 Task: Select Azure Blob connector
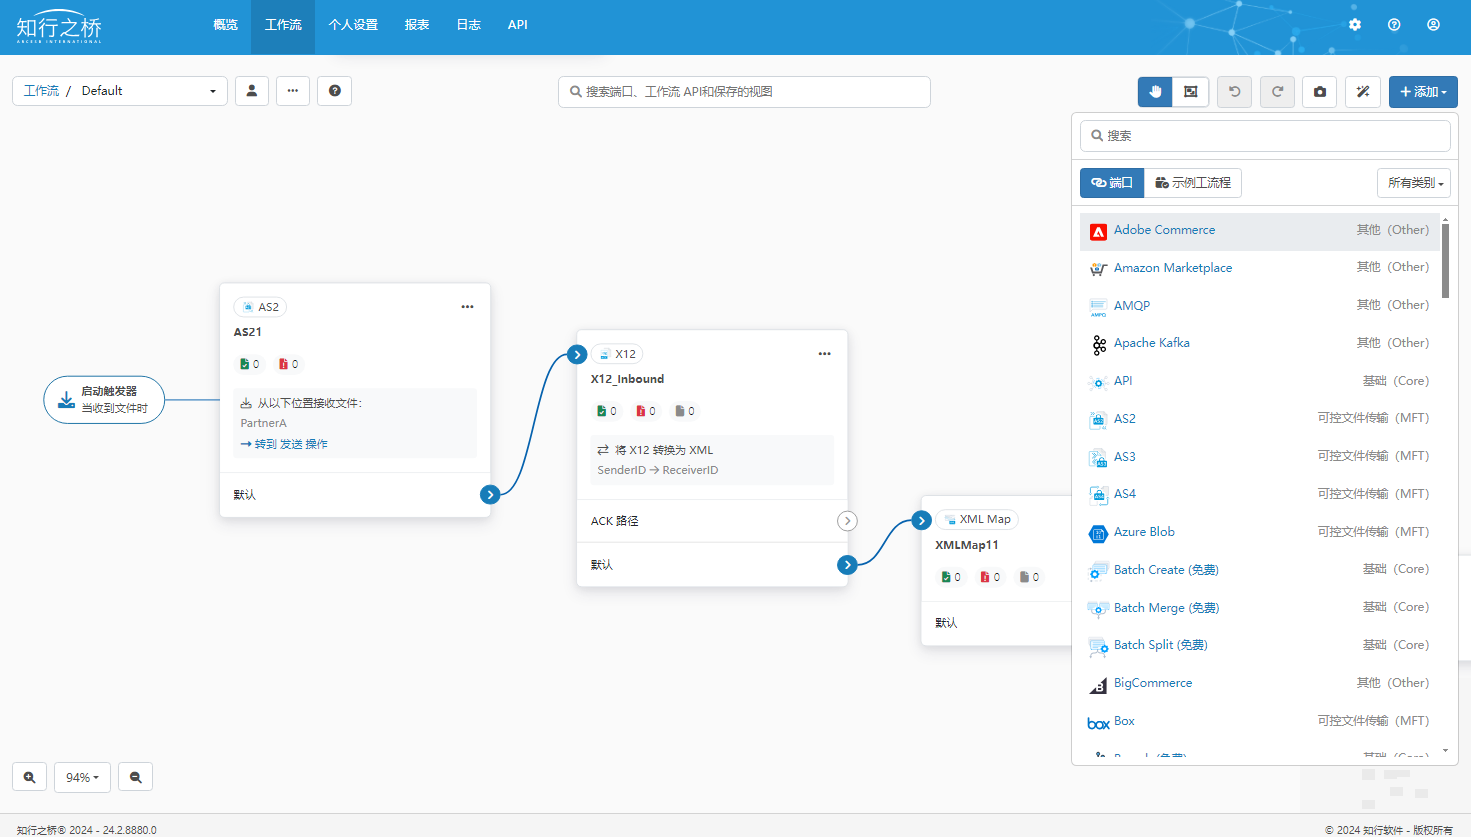pyautogui.click(x=1260, y=532)
